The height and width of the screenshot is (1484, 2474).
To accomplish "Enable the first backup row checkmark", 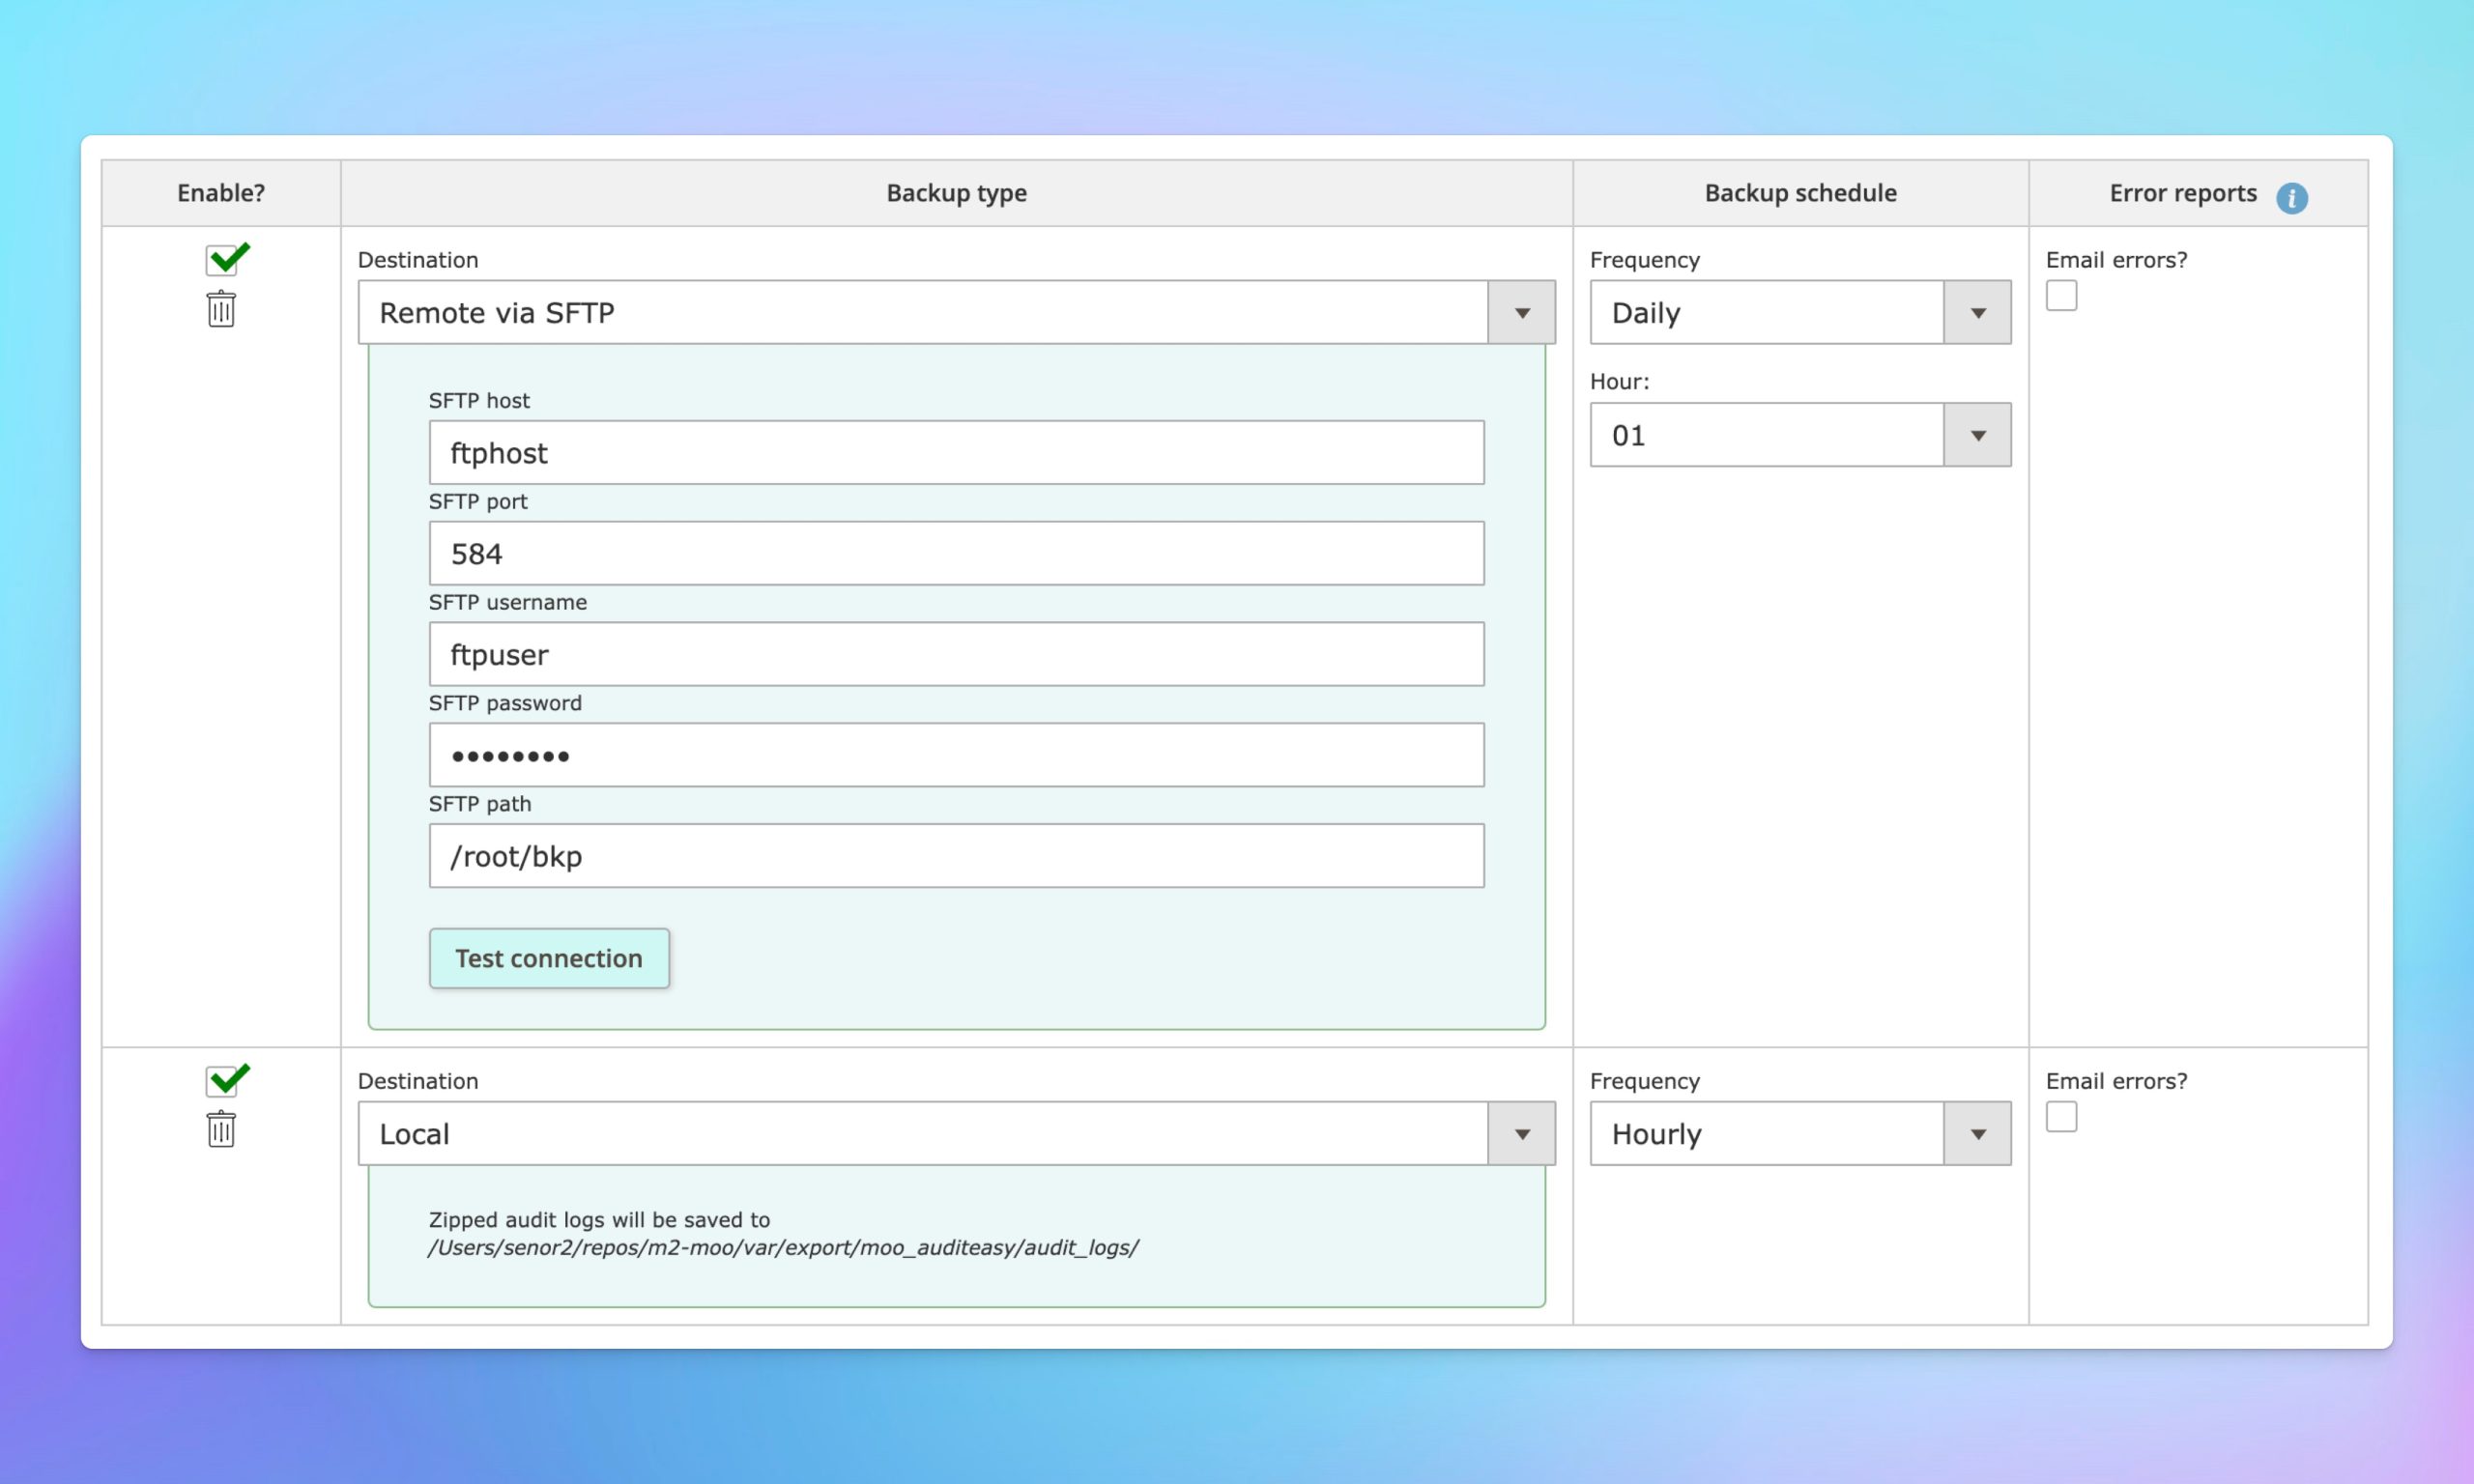I will [222, 260].
